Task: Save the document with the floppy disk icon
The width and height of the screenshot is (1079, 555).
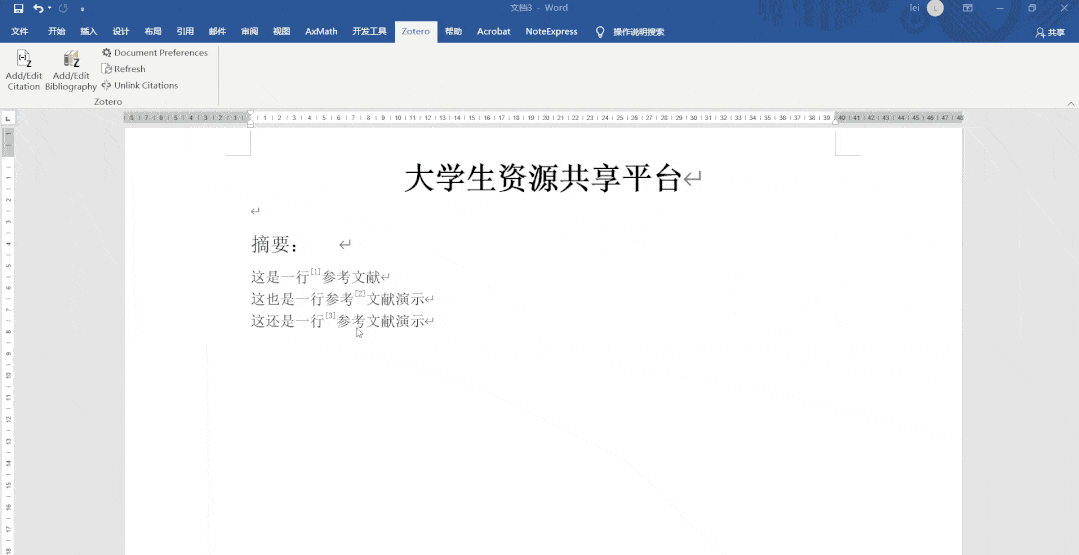Action: (x=18, y=8)
